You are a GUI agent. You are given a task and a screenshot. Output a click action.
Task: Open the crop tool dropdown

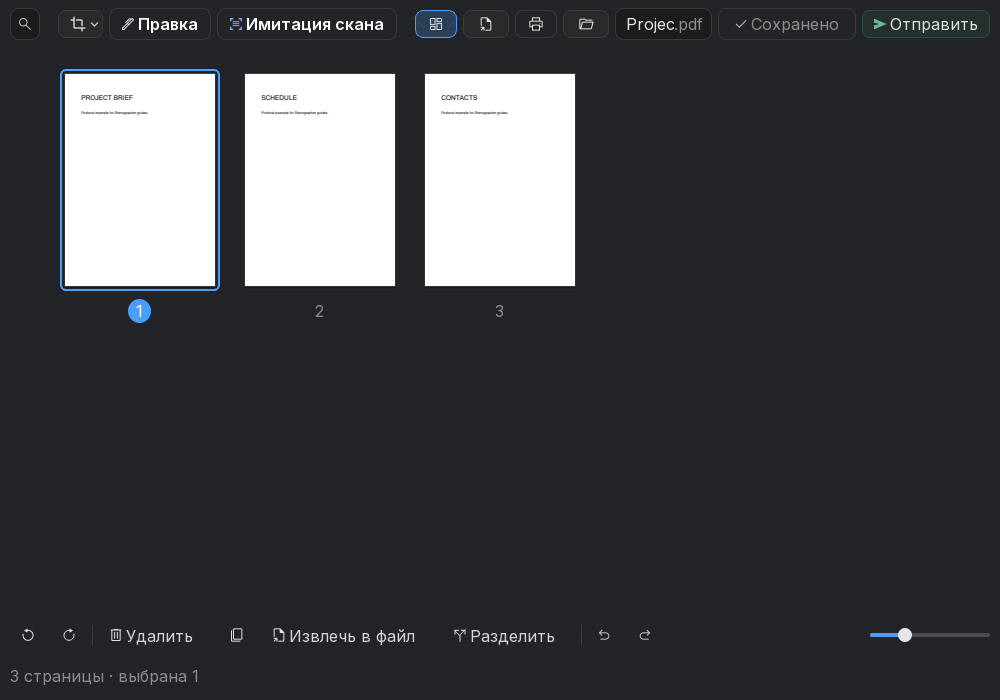coord(80,24)
